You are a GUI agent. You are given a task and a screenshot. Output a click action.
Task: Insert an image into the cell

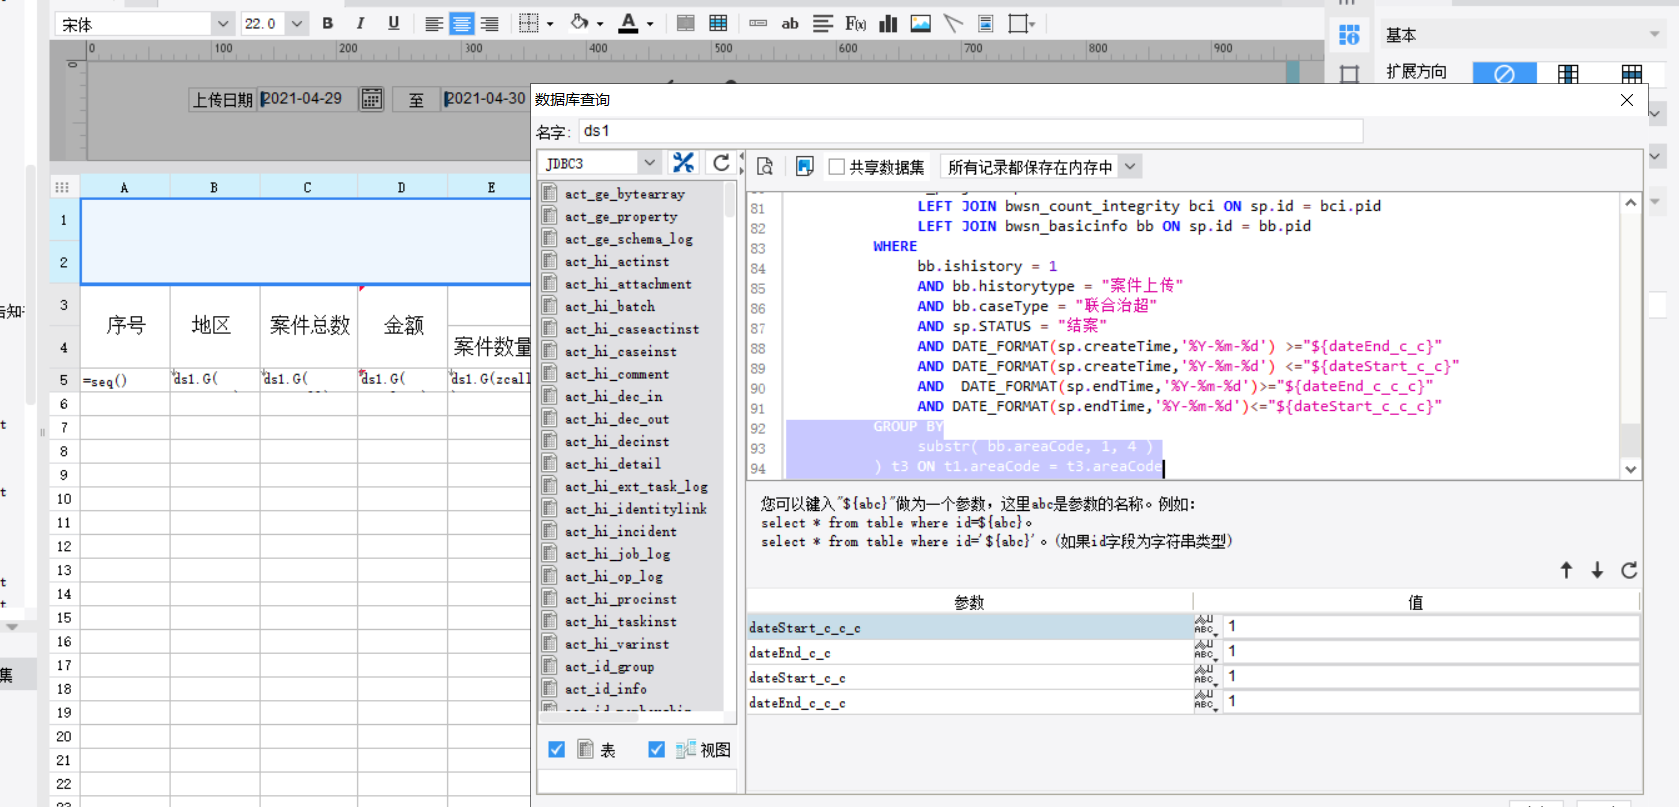921,24
